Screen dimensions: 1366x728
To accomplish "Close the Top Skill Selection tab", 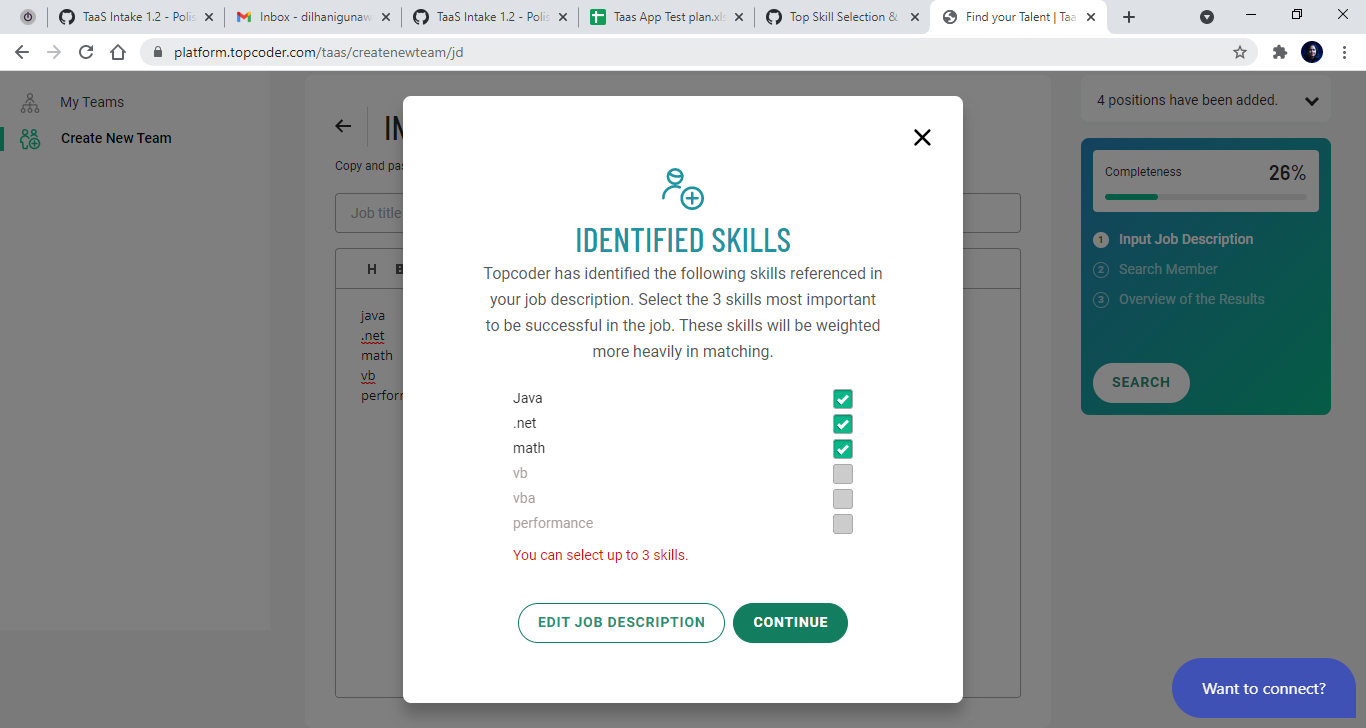I will 916,17.
